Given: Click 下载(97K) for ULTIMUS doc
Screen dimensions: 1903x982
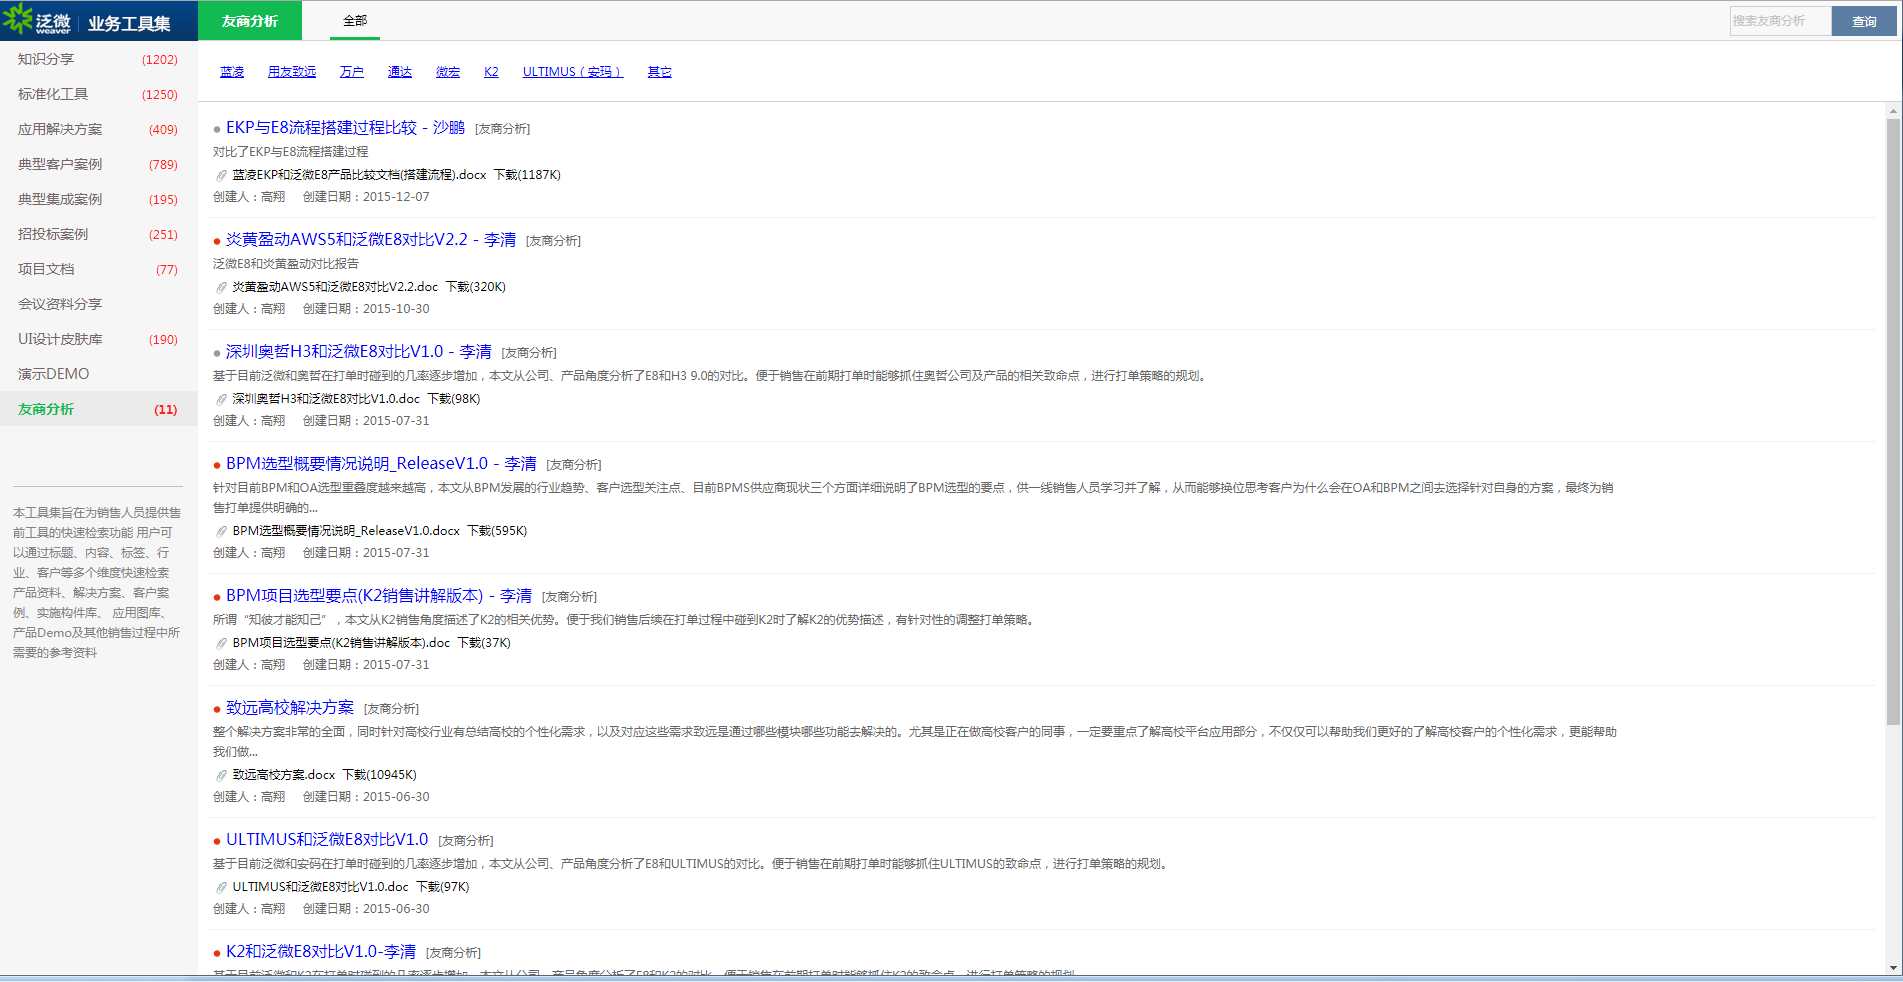Looking at the screenshot, I should click(x=443, y=887).
